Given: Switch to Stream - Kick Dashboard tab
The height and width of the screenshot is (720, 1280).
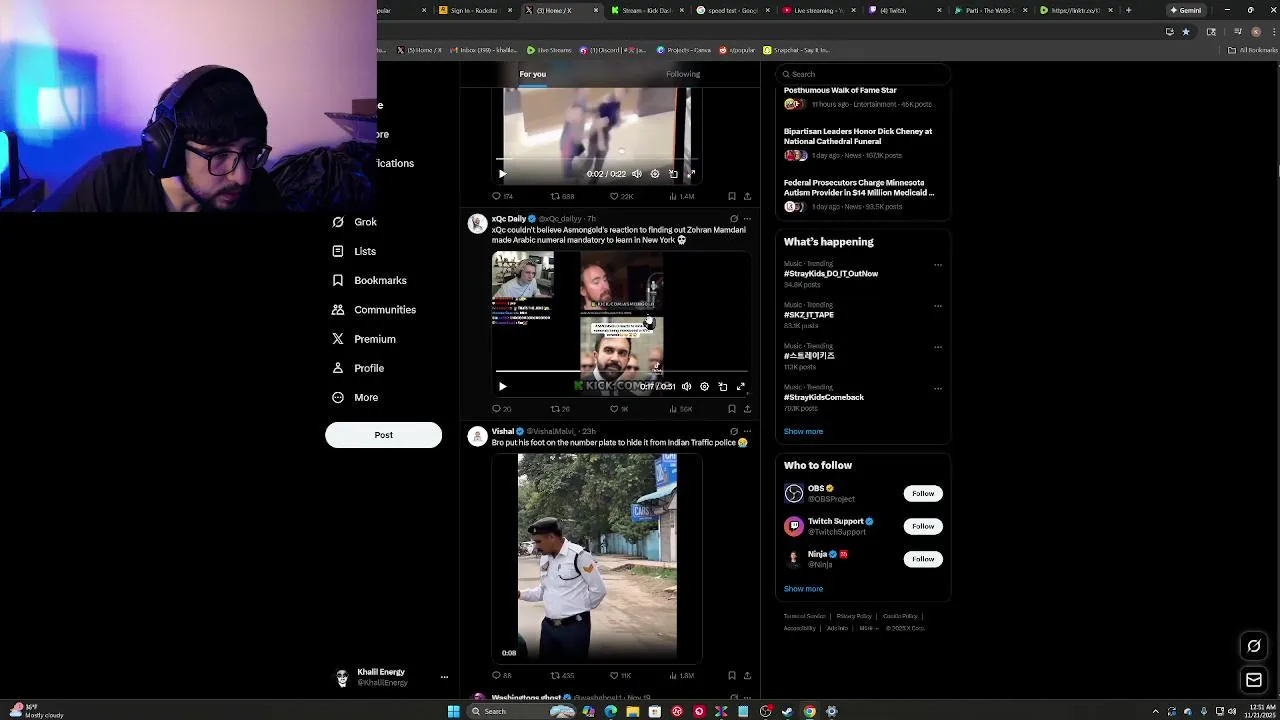Looking at the screenshot, I should coord(647,10).
